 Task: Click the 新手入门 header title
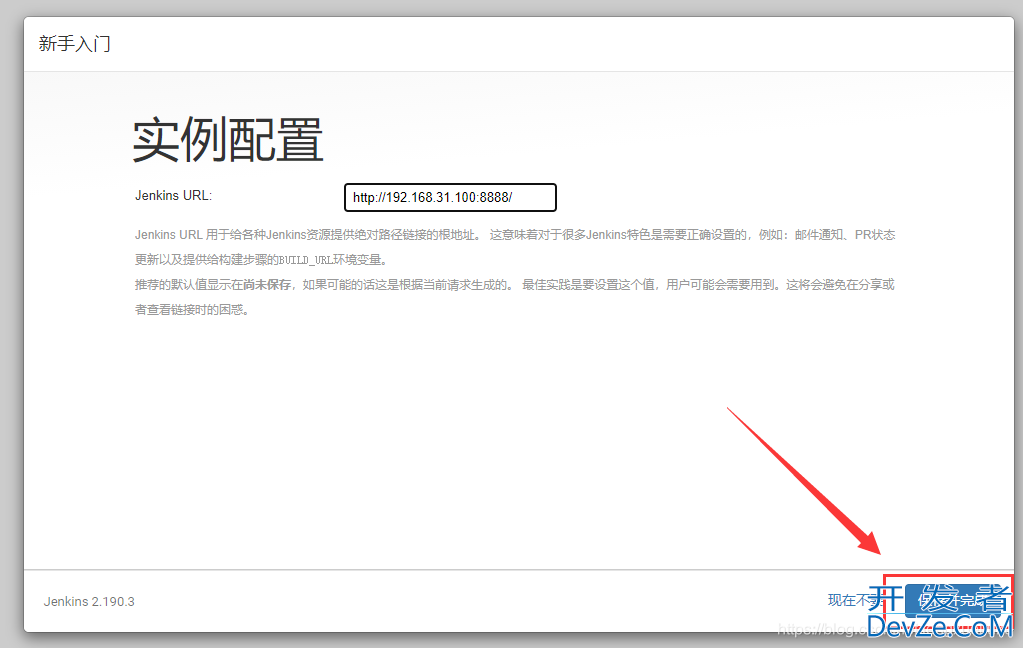click(74, 44)
